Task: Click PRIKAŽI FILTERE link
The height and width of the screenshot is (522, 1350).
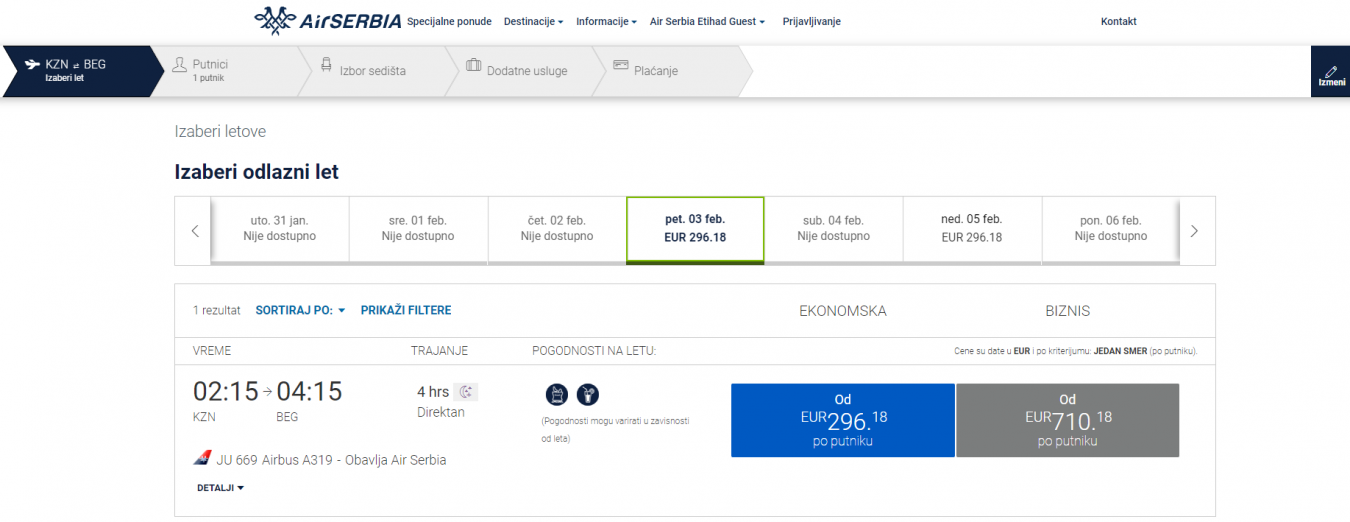Action: [406, 311]
